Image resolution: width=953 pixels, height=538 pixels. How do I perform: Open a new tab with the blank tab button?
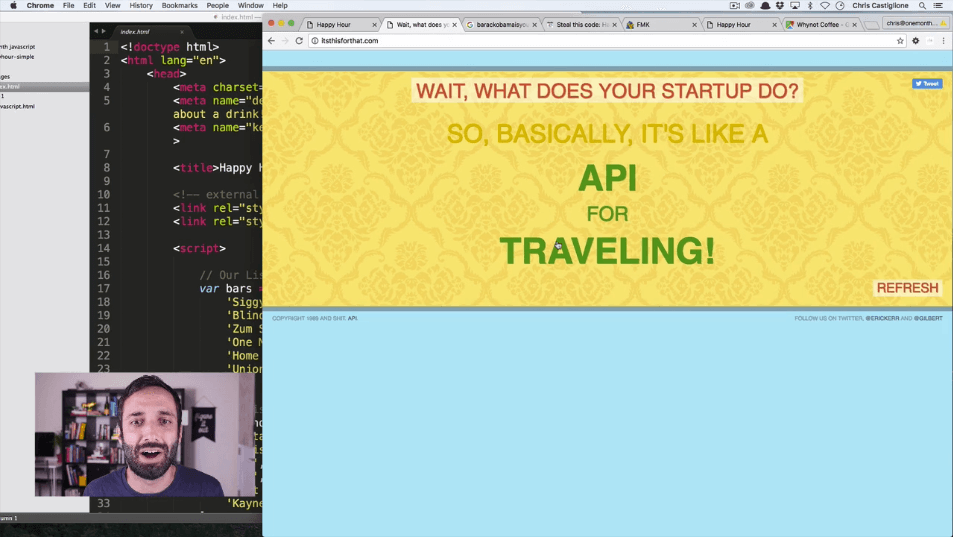872,25
